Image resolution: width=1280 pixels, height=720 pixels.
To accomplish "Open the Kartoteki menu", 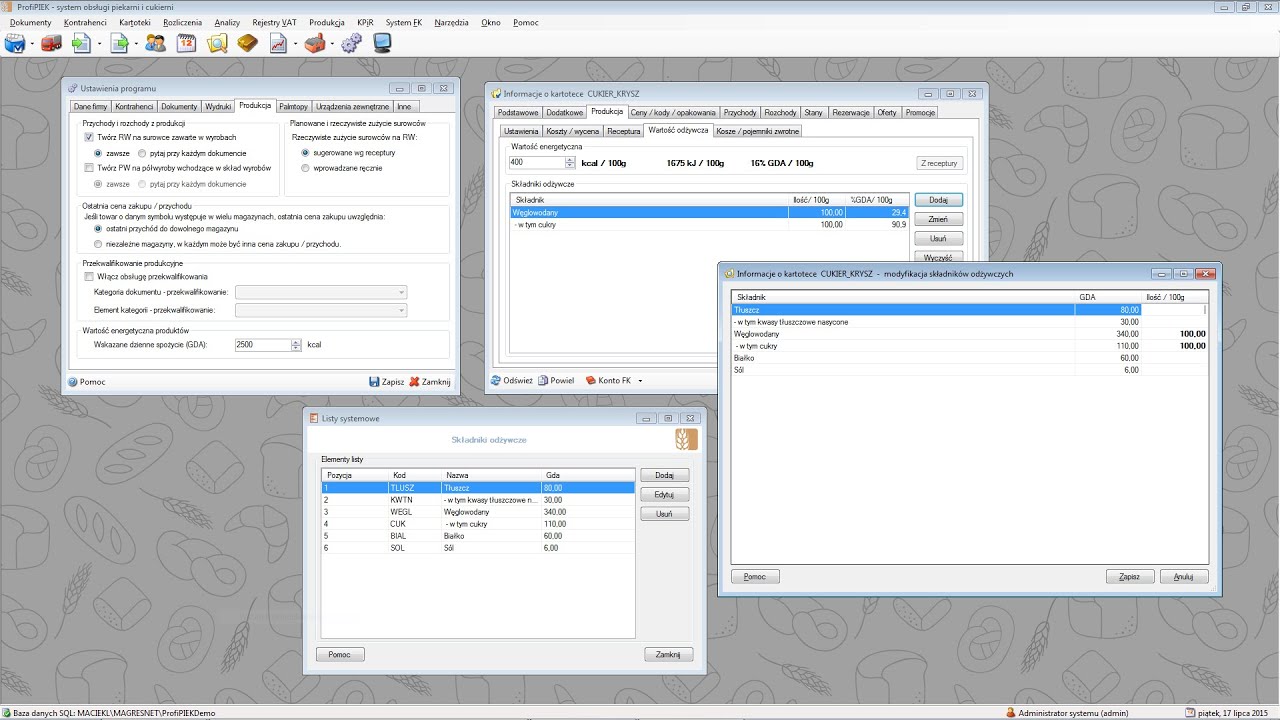I will pyautogui.click(x=134, y=22).
